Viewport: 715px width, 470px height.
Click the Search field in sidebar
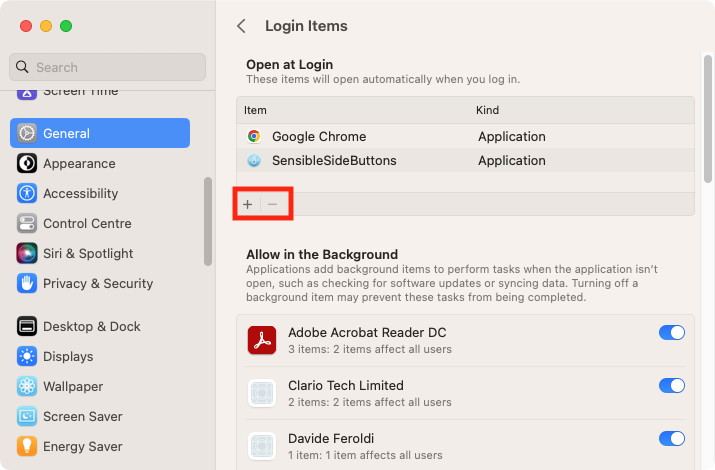tap(107, 67)
